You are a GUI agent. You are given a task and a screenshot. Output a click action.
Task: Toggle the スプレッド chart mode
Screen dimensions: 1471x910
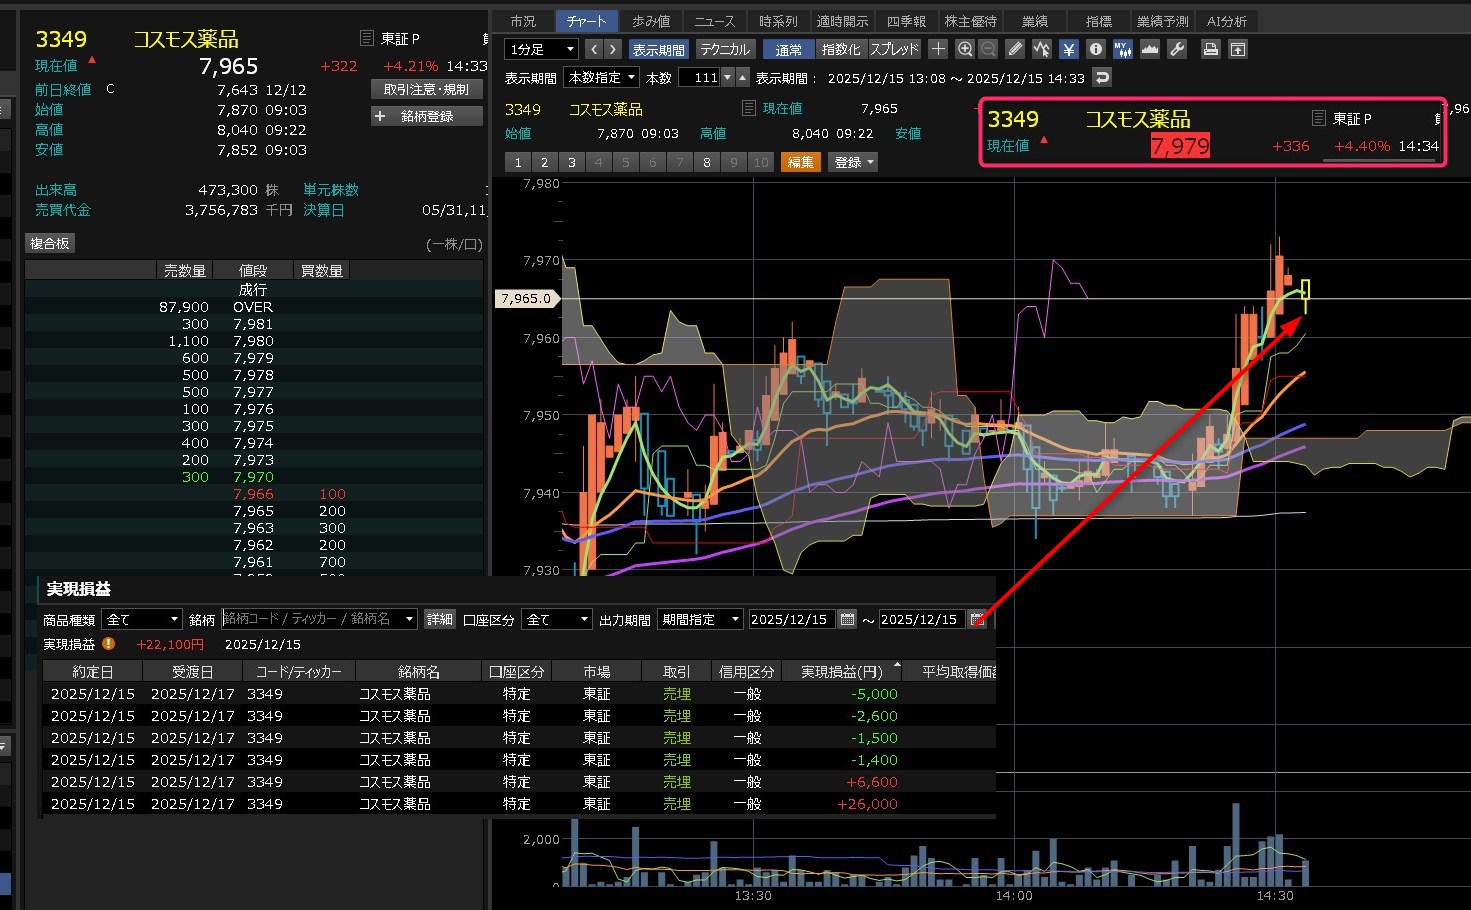click(894, 49)
